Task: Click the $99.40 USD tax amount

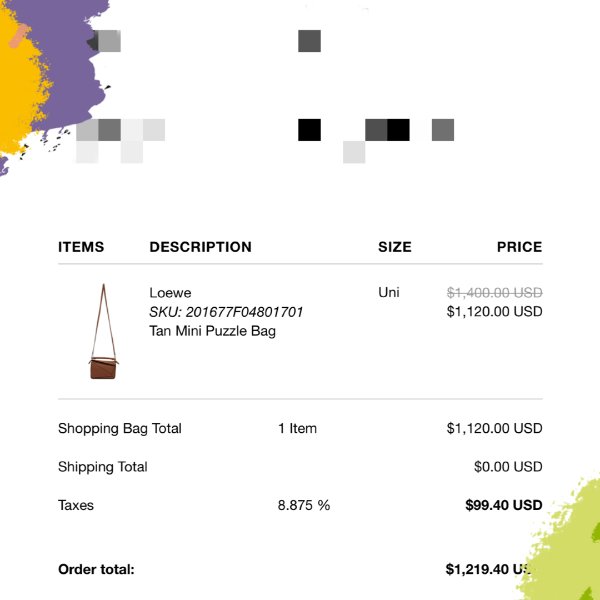Action: [504, 505]
